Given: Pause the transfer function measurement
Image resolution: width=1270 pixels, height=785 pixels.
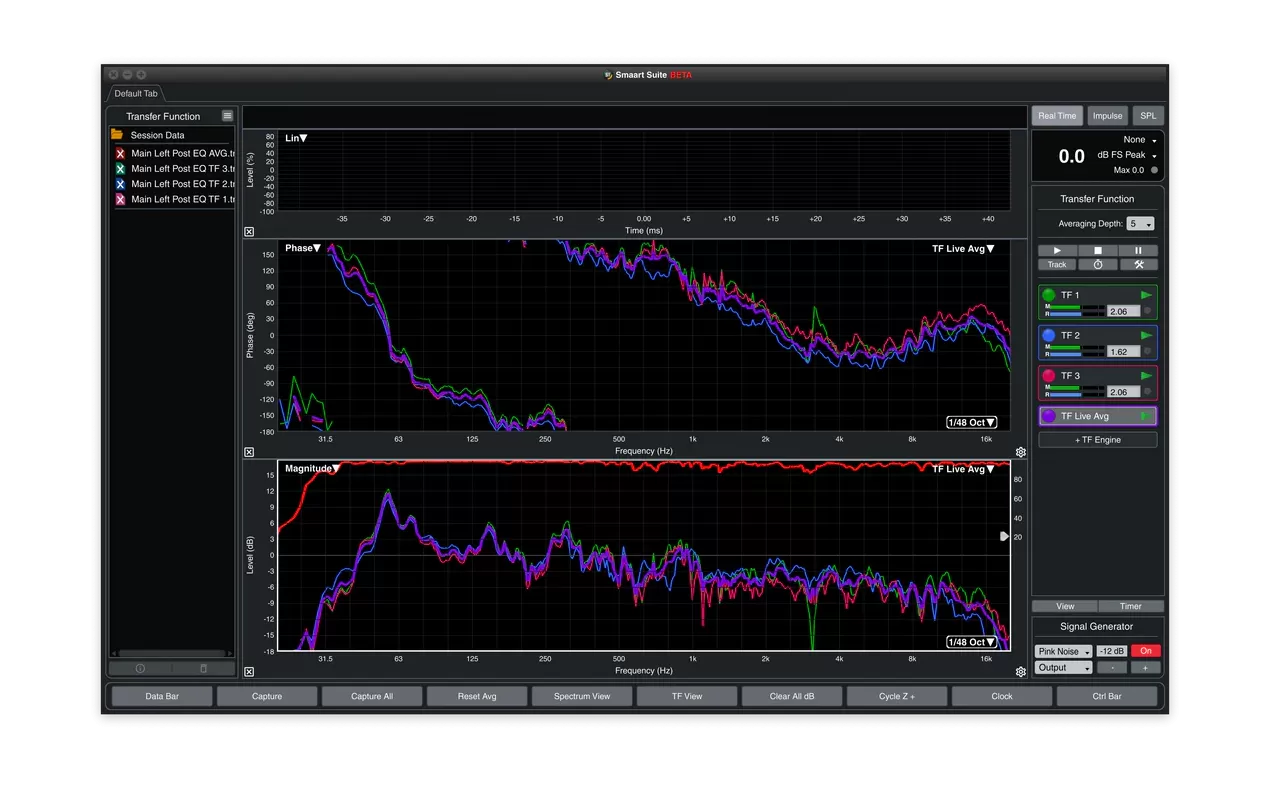Looking at the screenshot, I should pyautogui.click(x=1138, y=251).
